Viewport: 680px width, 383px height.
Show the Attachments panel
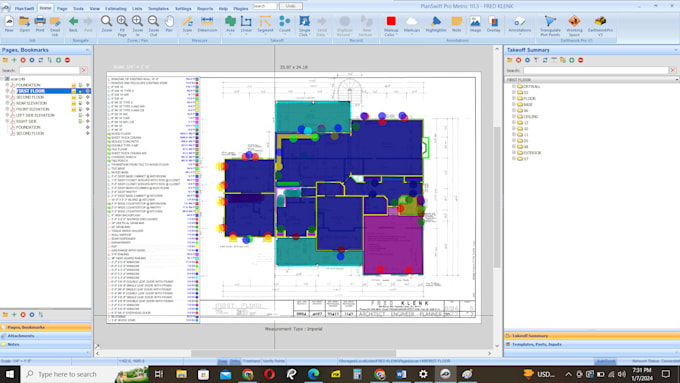pyautogui.click(x=46, y=336)
